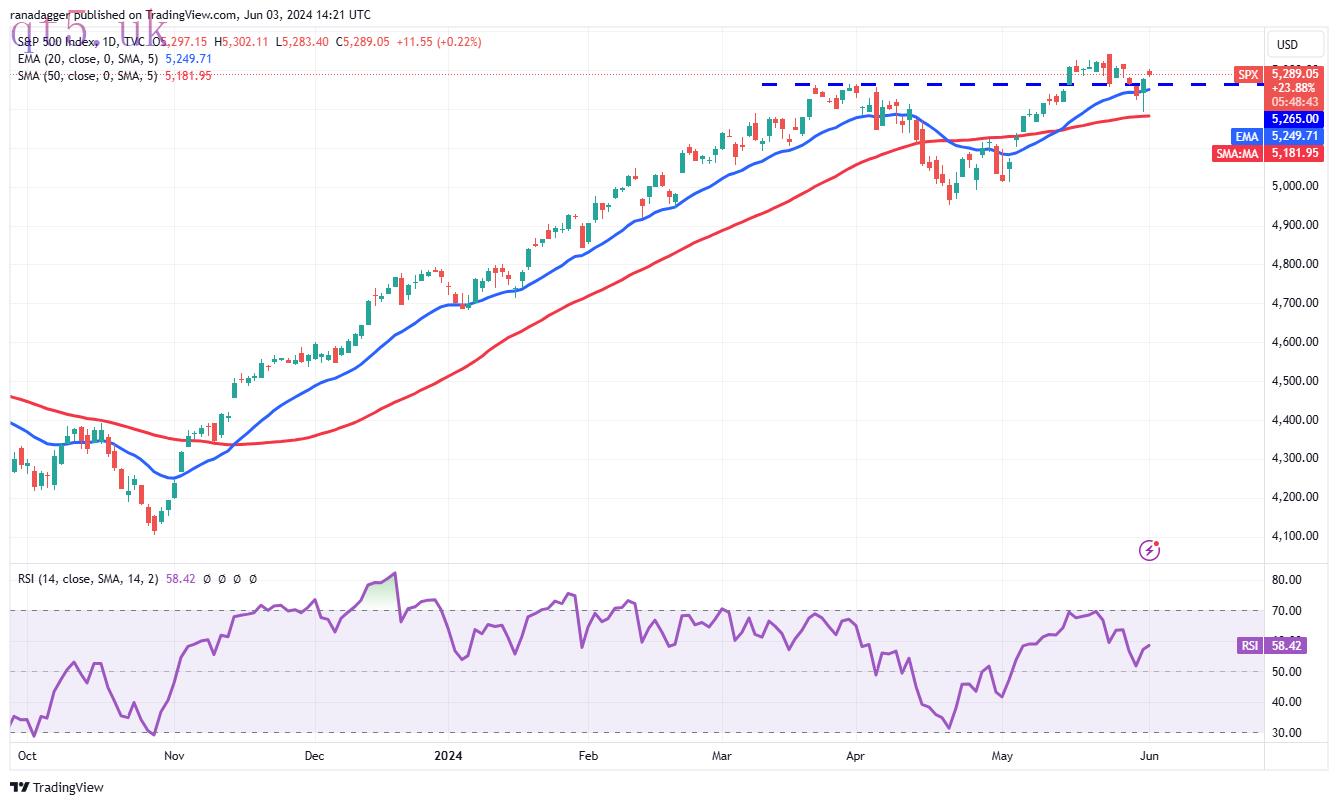Image resolution: width=1338 pixels, height=805 pixels.
Task: Open the USD currency selector
Action: coord(1286,45)
